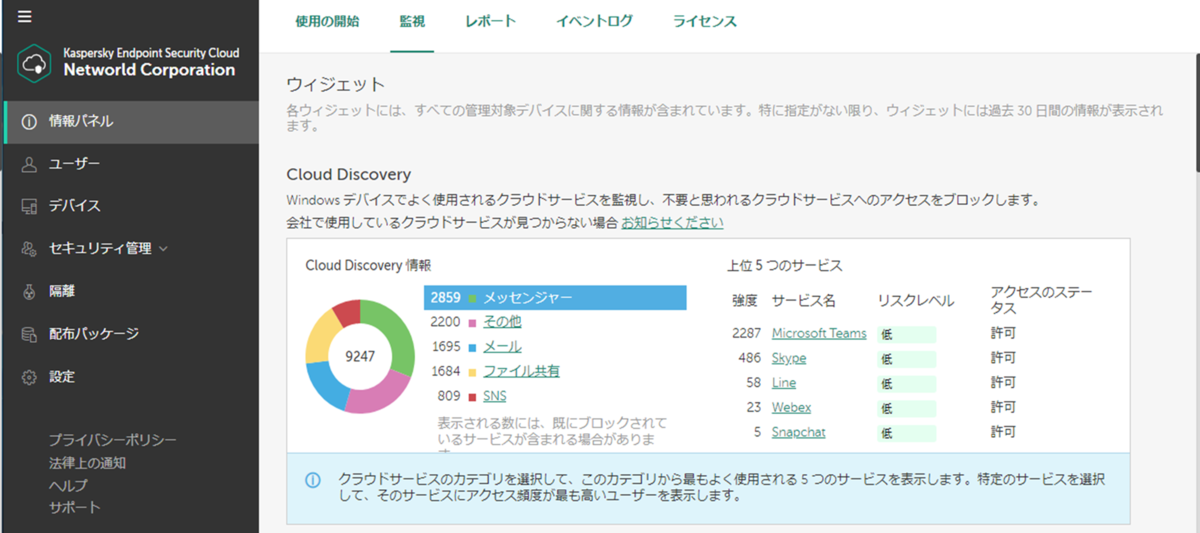Select the その他 category link
Image resolution: width=1200 pixels, height=533 pixels.
tap(502, 322)
